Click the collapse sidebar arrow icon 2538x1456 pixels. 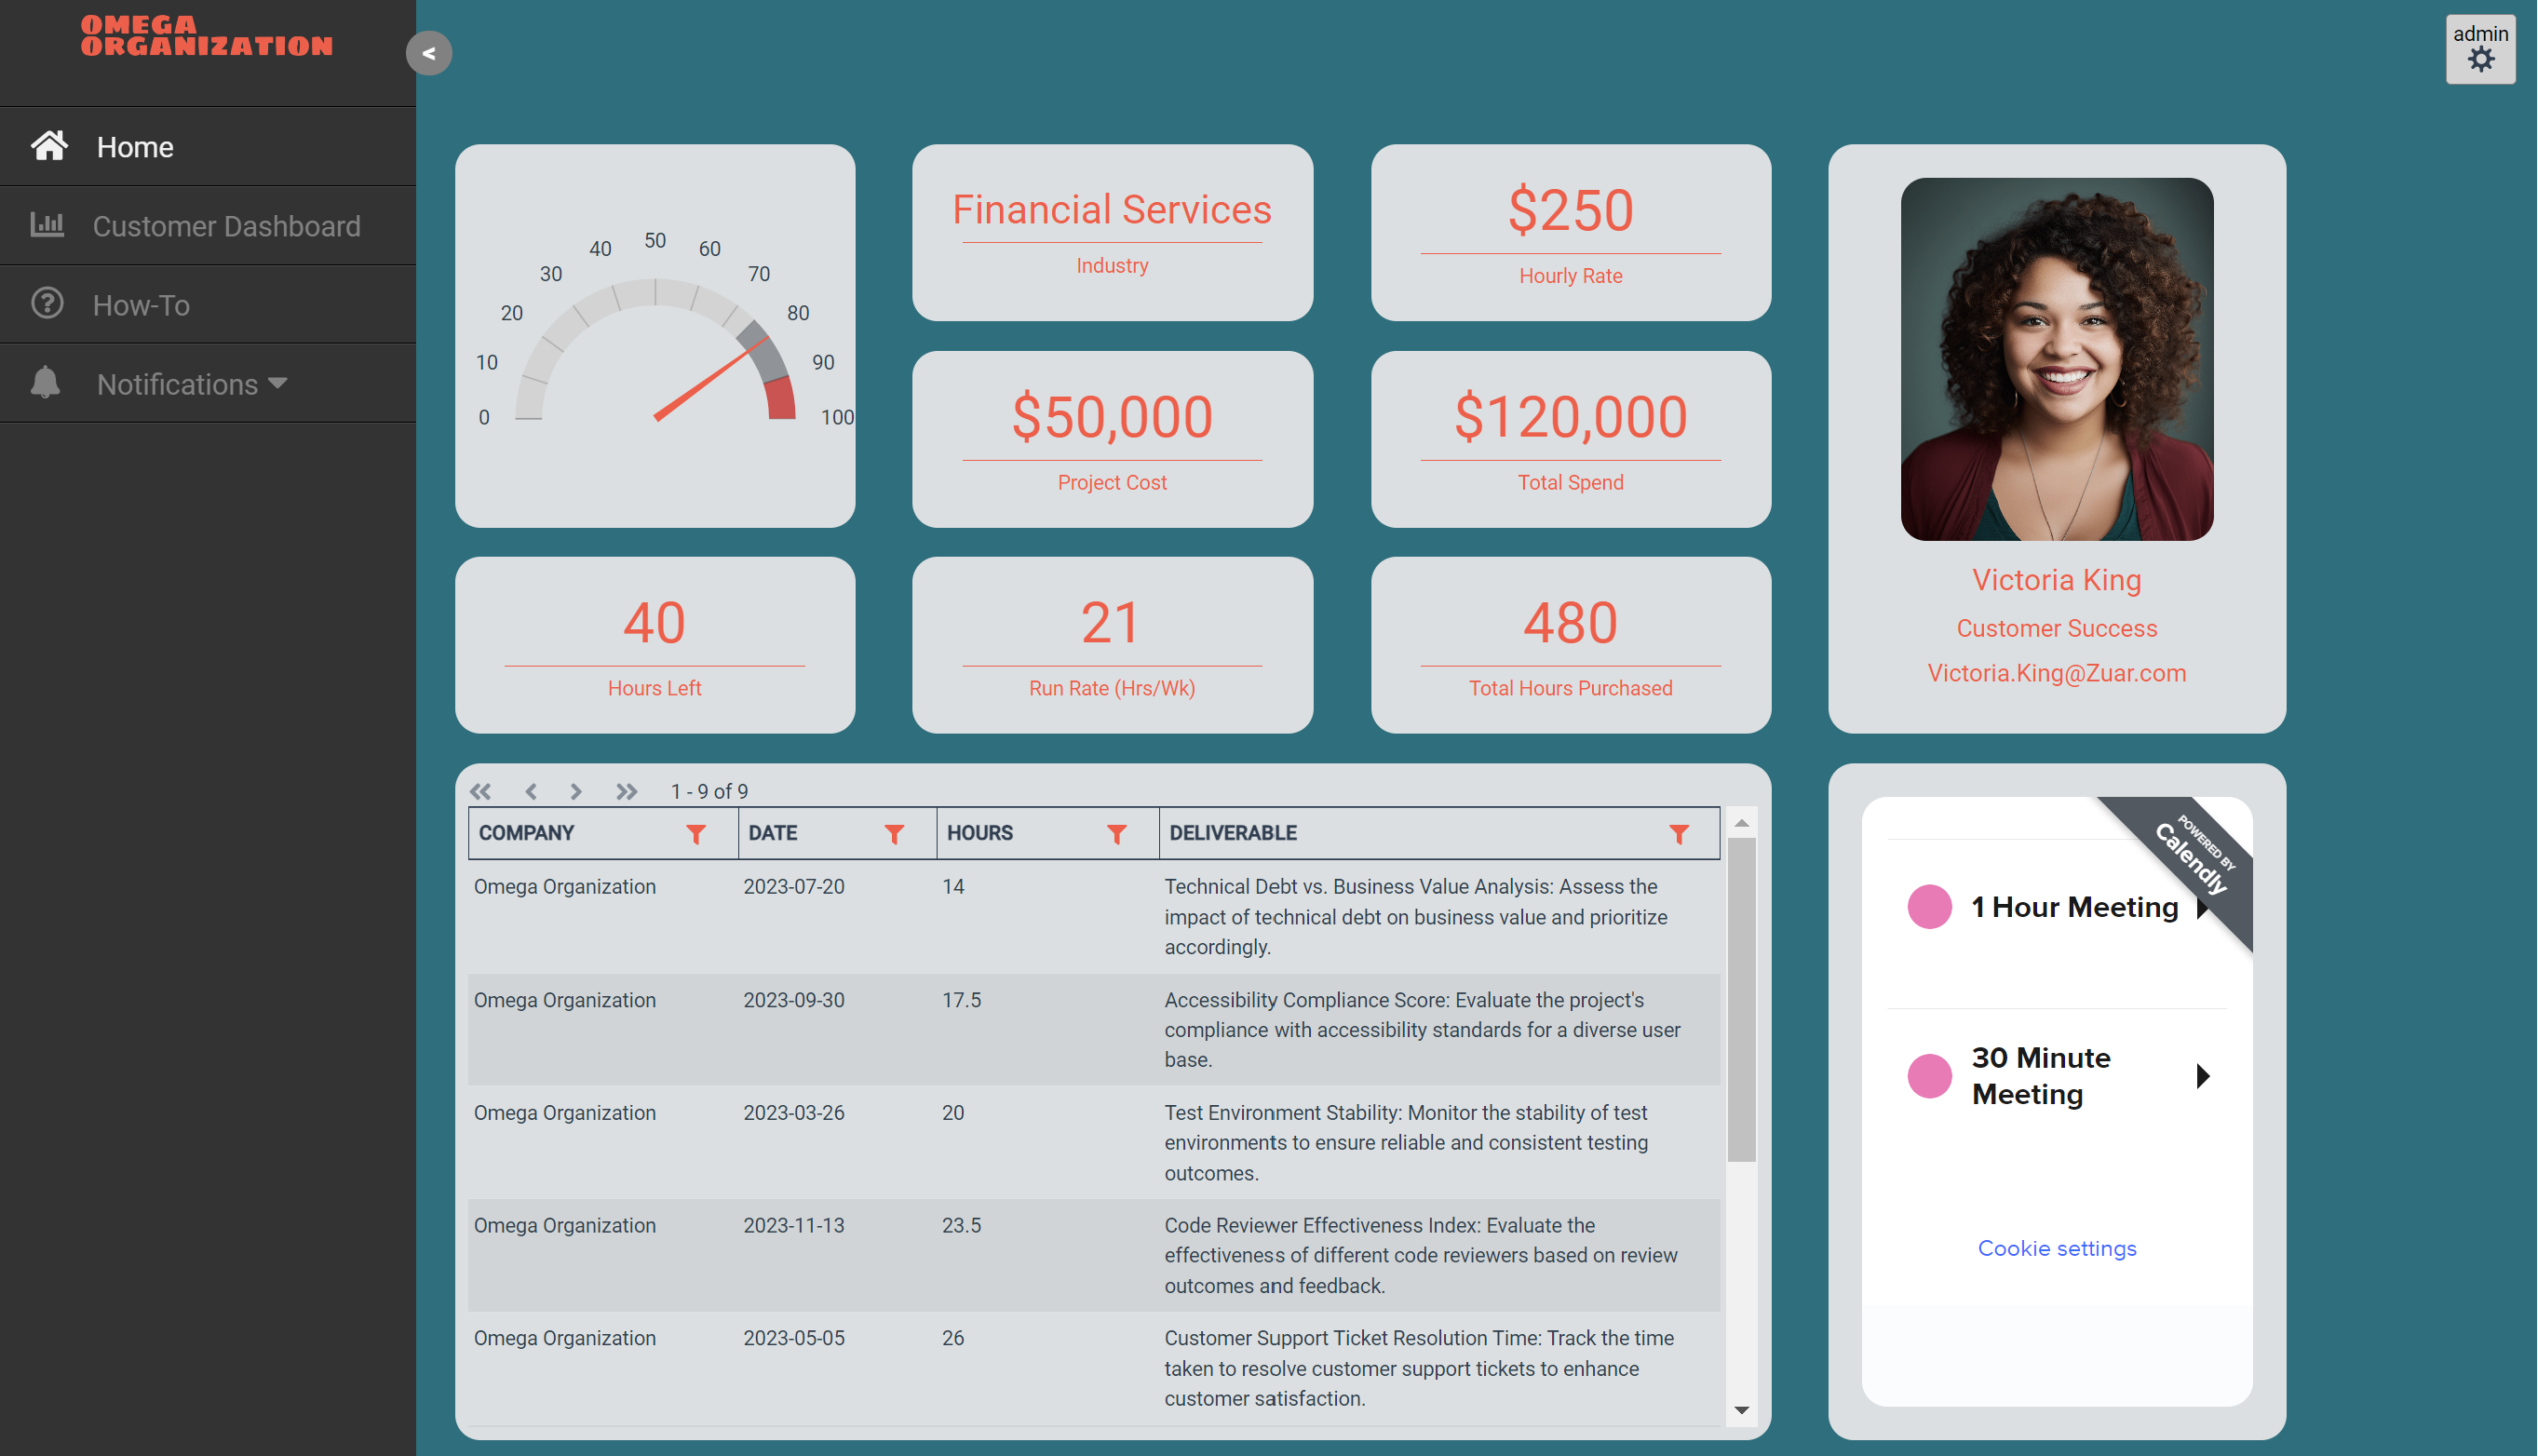coord(429,54)
